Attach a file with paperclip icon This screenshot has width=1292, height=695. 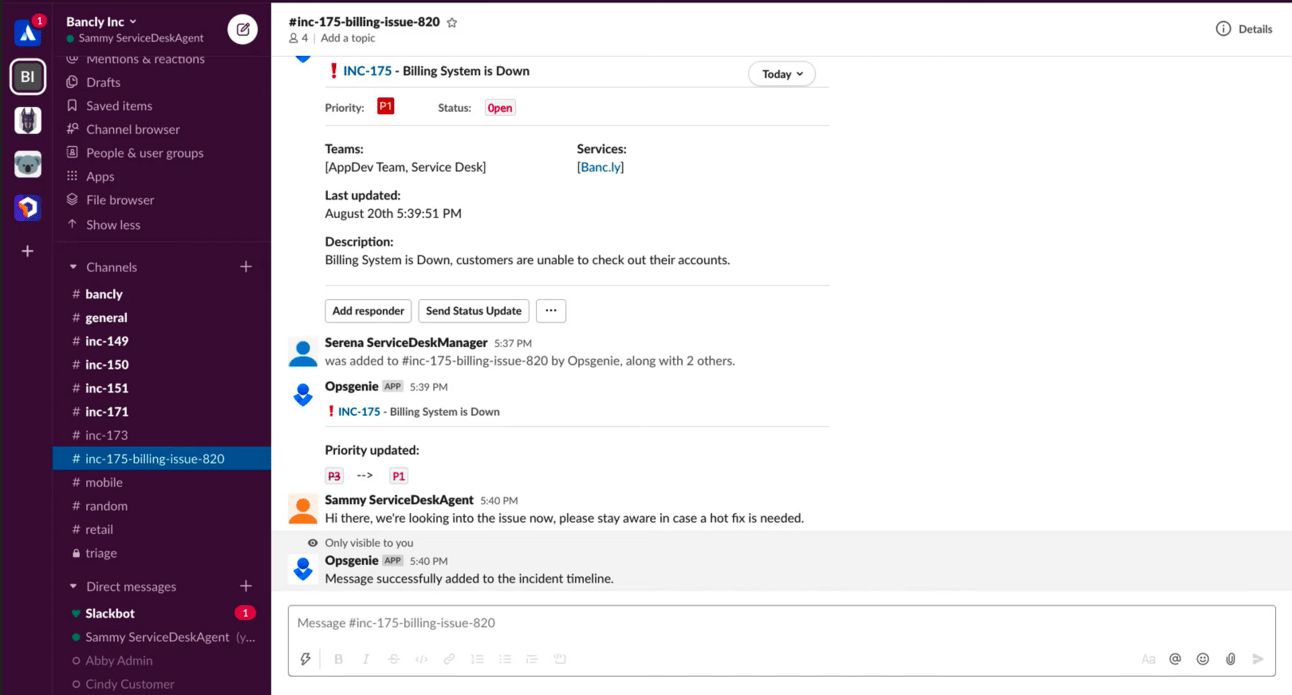pyautogui.click(x=1231, y=659)
